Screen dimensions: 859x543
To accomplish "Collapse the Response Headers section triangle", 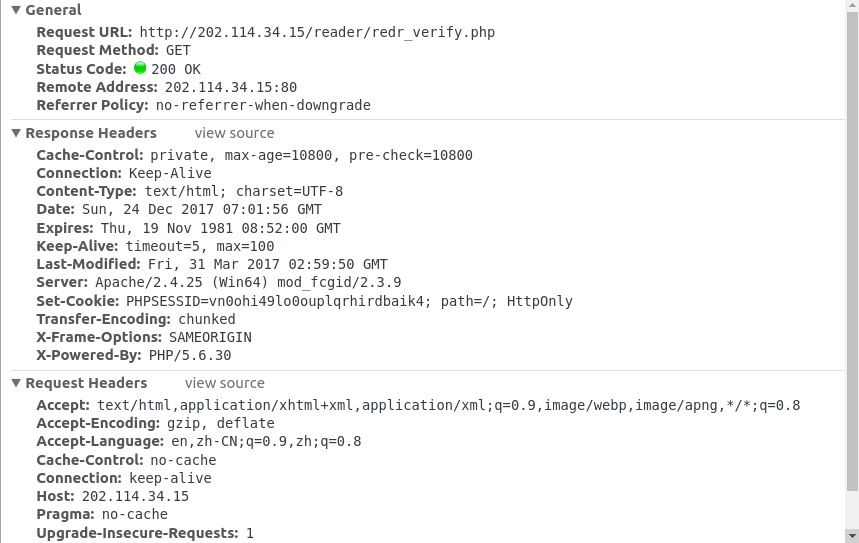I will 16,133.
